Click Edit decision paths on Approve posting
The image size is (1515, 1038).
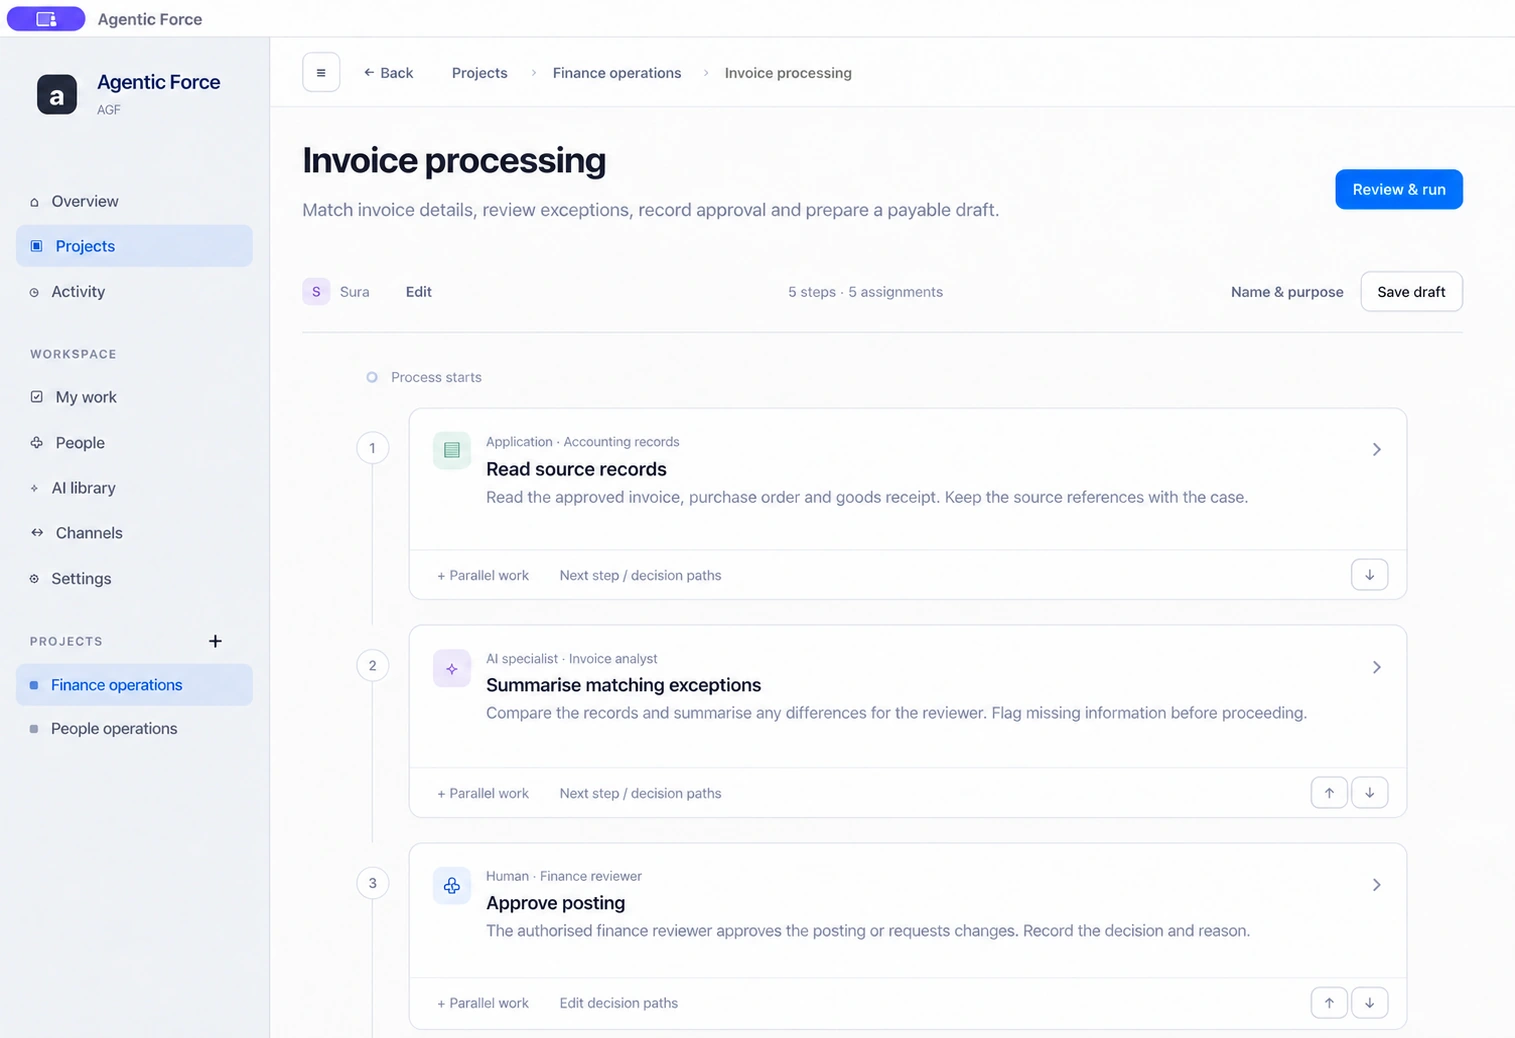pos(619,1003)
